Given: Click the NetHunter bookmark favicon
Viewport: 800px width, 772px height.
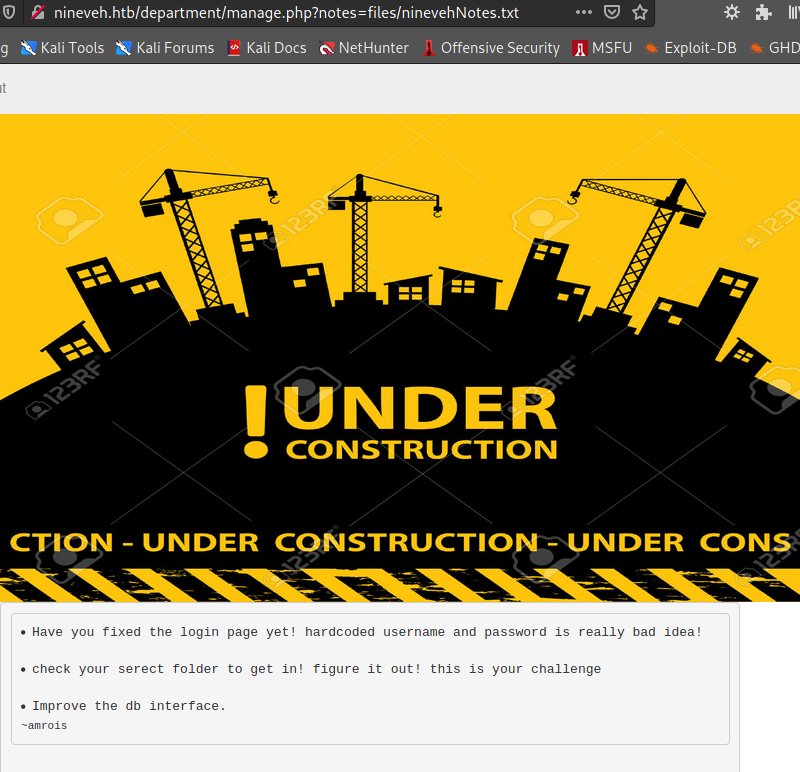Looking at the screenshot, I should coord(327,48).
